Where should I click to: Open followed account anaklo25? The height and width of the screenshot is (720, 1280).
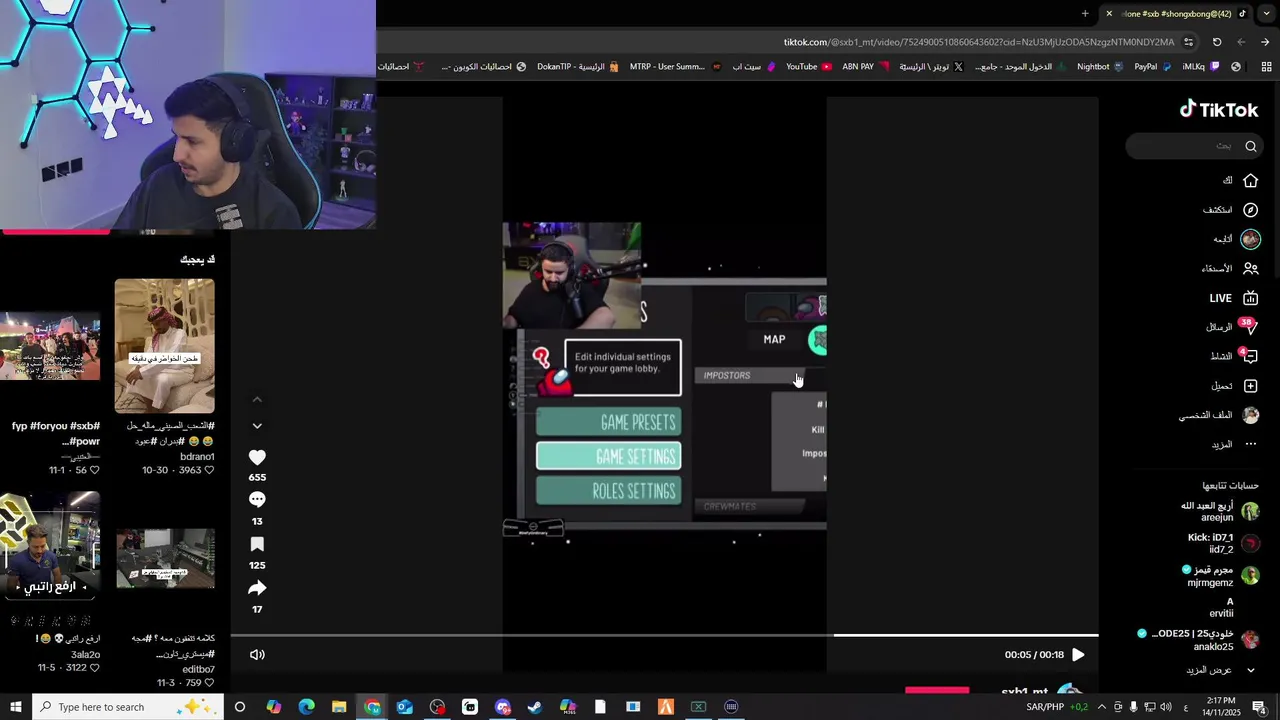1199,640
